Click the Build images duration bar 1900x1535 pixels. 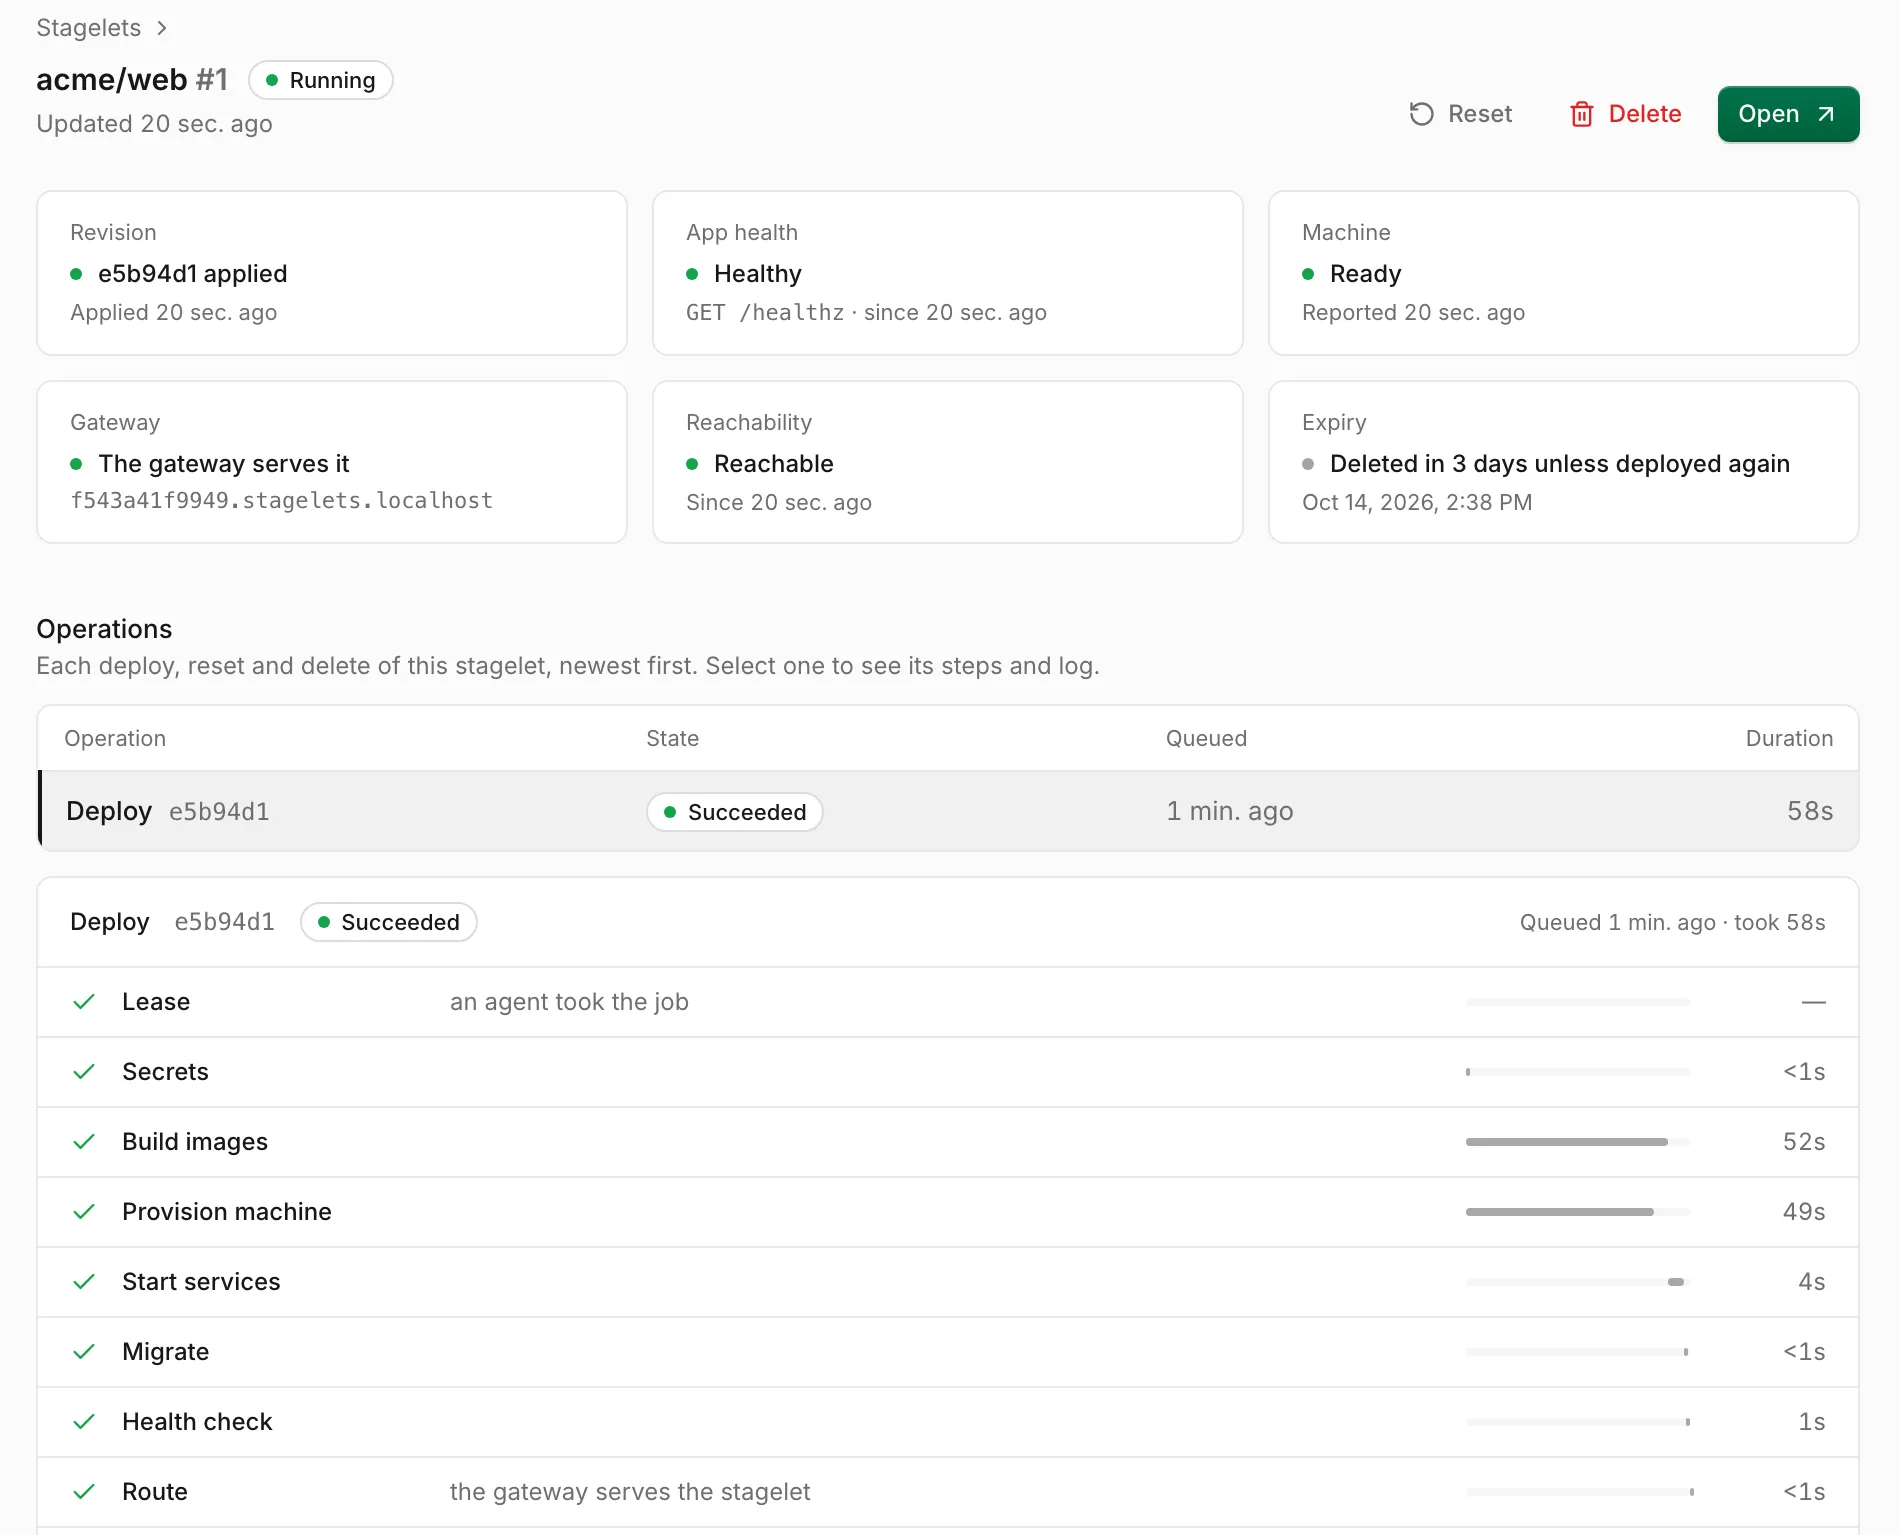pos(1578,1142)
